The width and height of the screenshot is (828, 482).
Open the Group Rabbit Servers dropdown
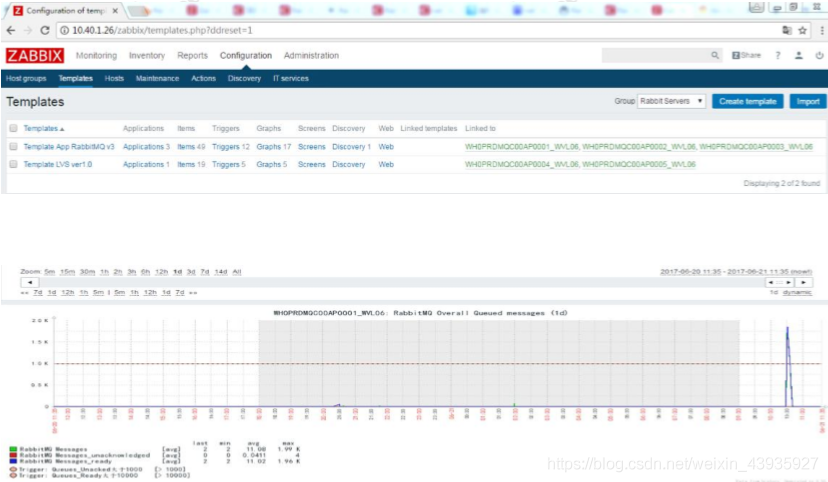click(673, 102)
